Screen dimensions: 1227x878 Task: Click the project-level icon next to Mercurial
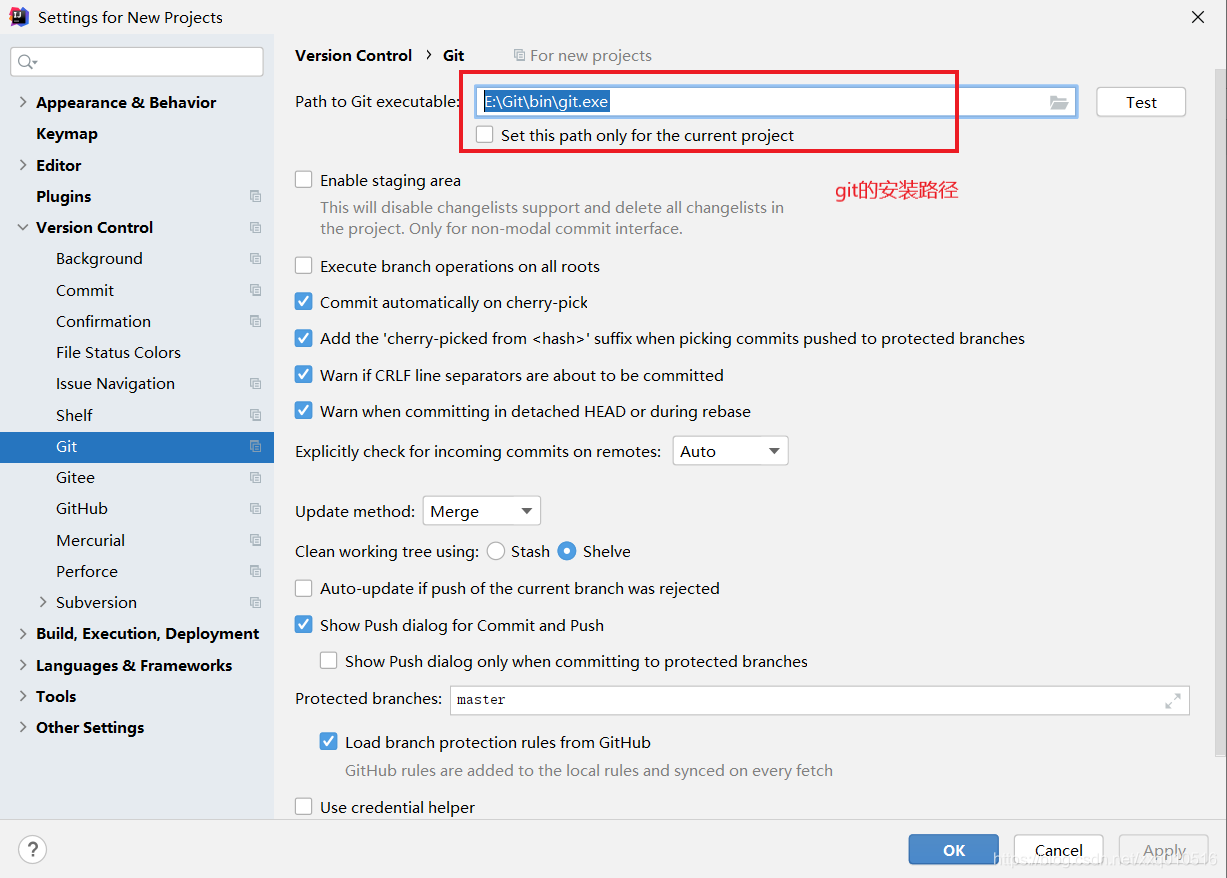click(255, 540)
